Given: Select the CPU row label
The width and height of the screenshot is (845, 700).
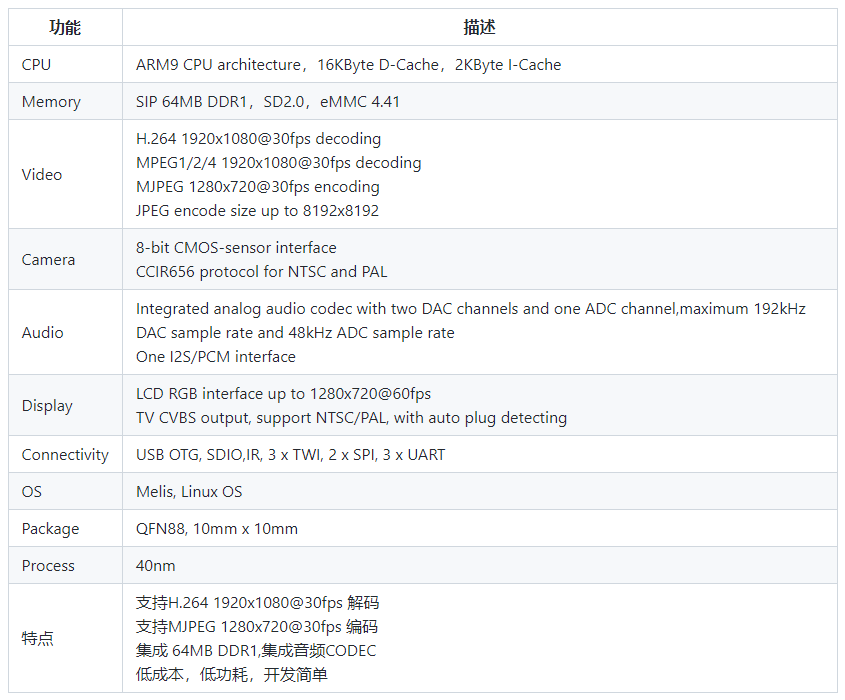Looking at the screenshot, I should [33, 64].
